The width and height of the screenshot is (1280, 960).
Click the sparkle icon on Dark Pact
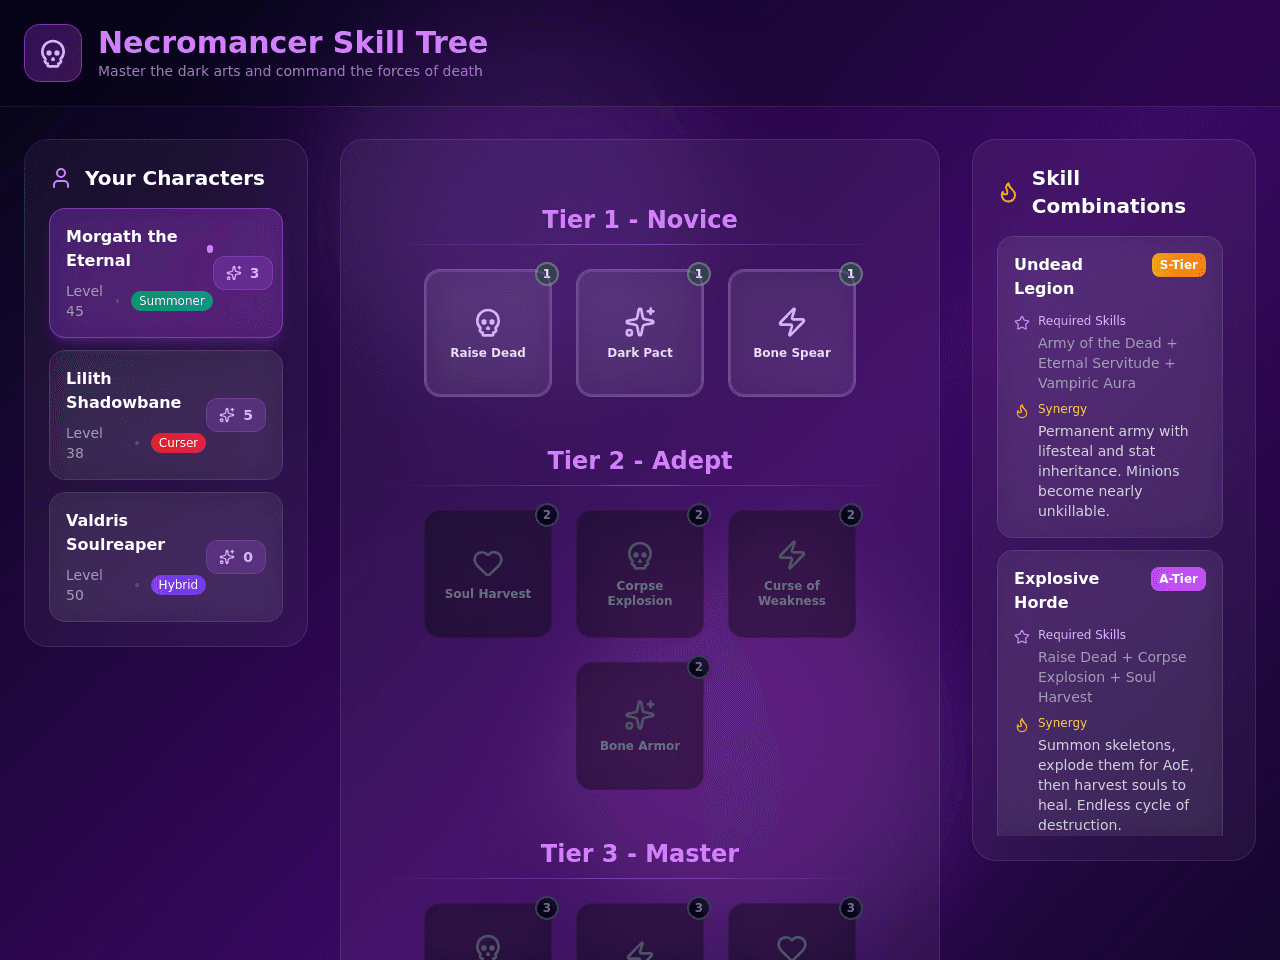click(640, 322)
